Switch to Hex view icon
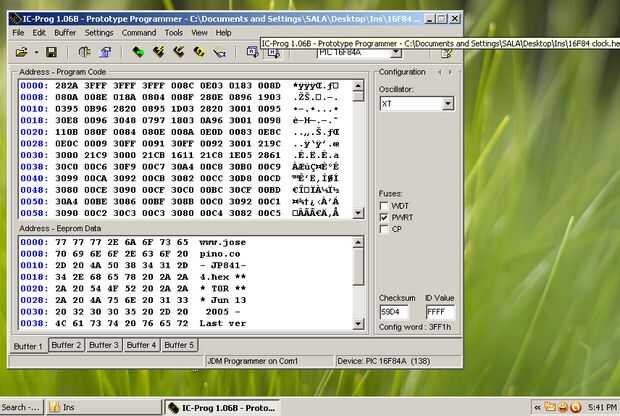 click(x=274, y=53)
